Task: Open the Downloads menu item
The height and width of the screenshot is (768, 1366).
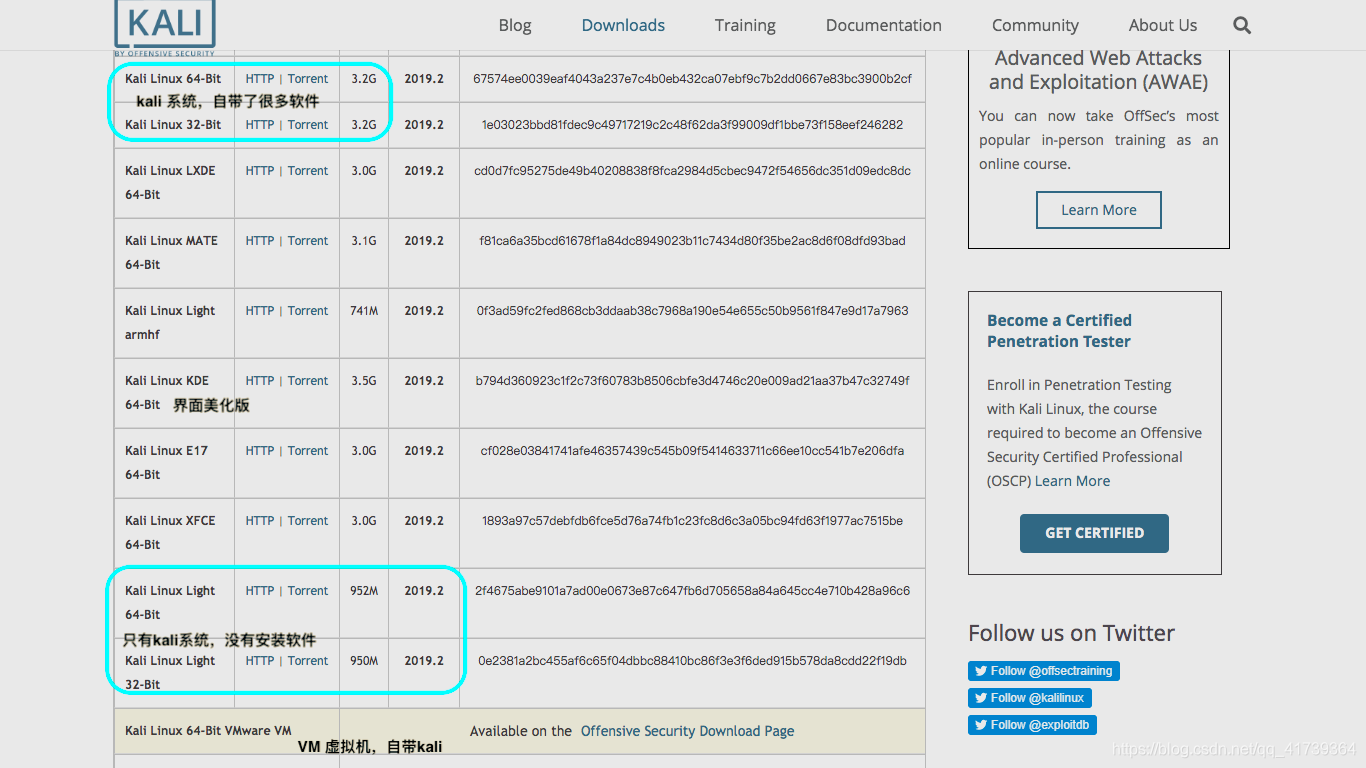Action: (x=623, y=25)
